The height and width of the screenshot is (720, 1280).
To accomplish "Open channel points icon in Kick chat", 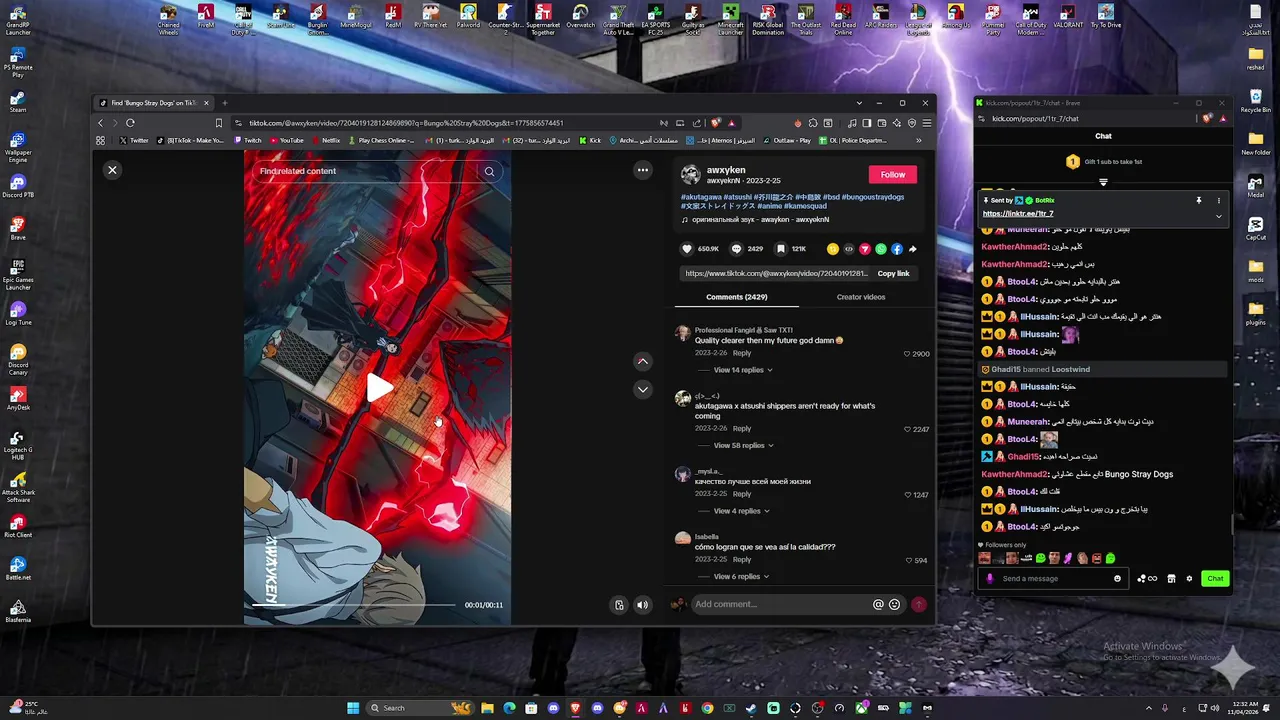I will point(1147,578).
